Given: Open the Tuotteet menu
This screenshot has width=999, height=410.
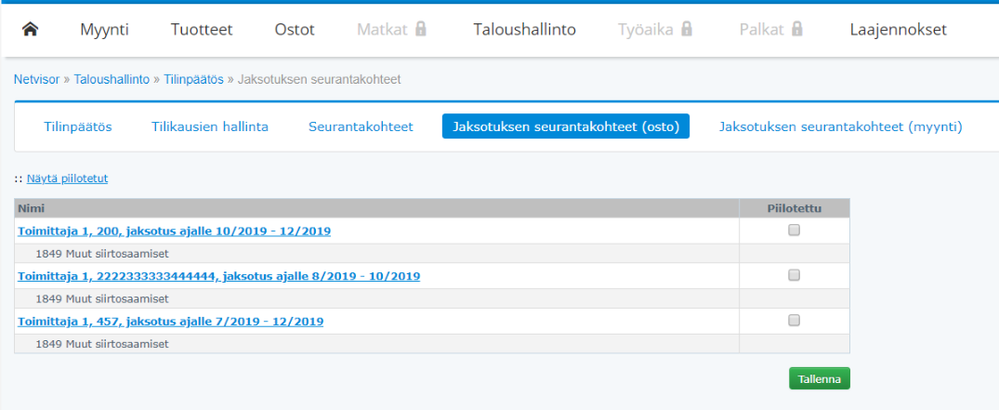Looking at the screenshot, I should point(201,30).
